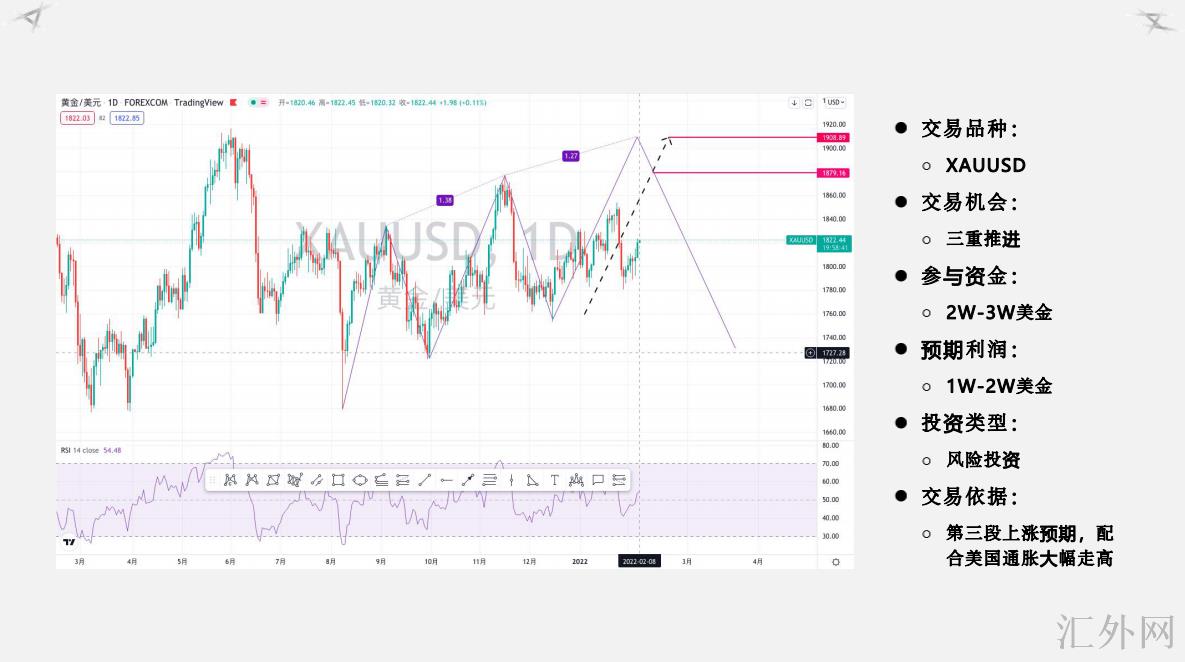Viewport: 1185px width, 662px height.
Task: Select the Ellipse drawing tool
Action: [x=360, y=480]
